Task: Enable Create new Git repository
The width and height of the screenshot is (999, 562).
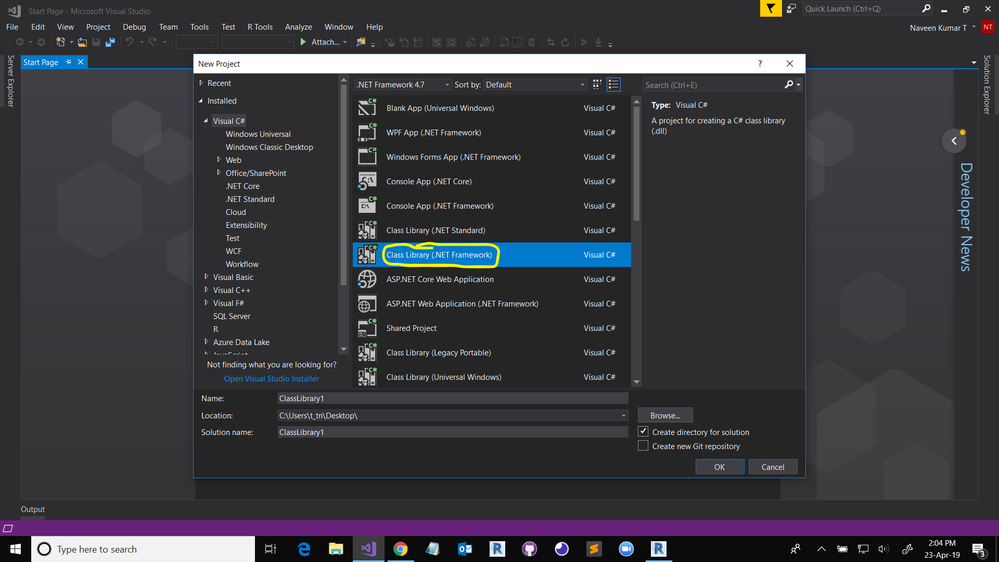Action: point(643,446)
